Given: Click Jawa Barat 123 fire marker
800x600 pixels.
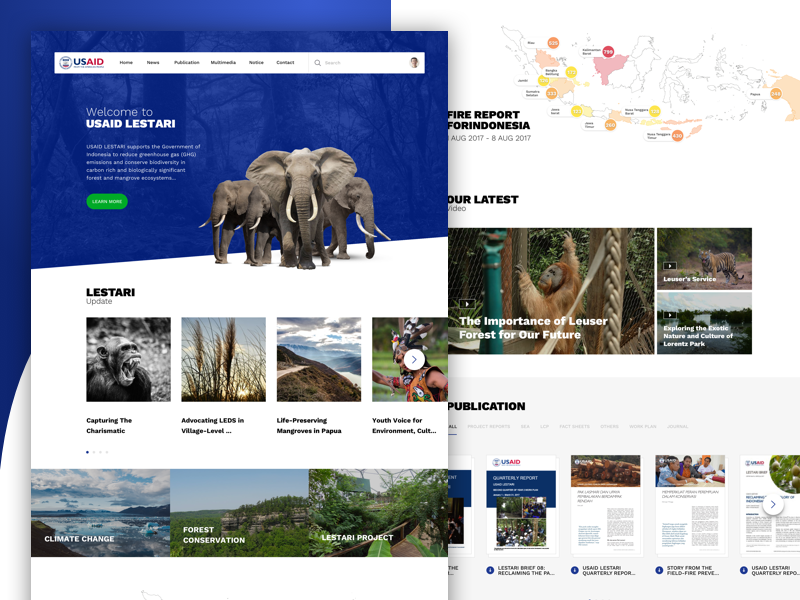Looking at the screenshot, I should point(577,111).
